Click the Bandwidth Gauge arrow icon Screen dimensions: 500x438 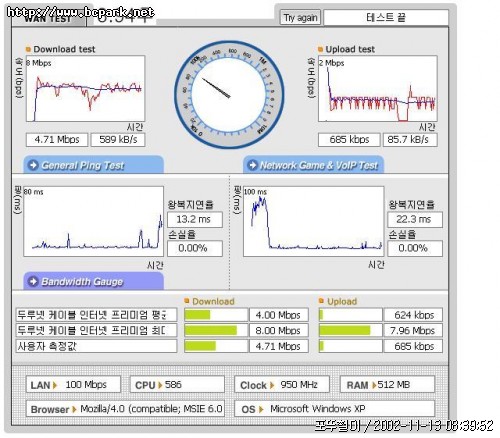[x=33, y=281]
